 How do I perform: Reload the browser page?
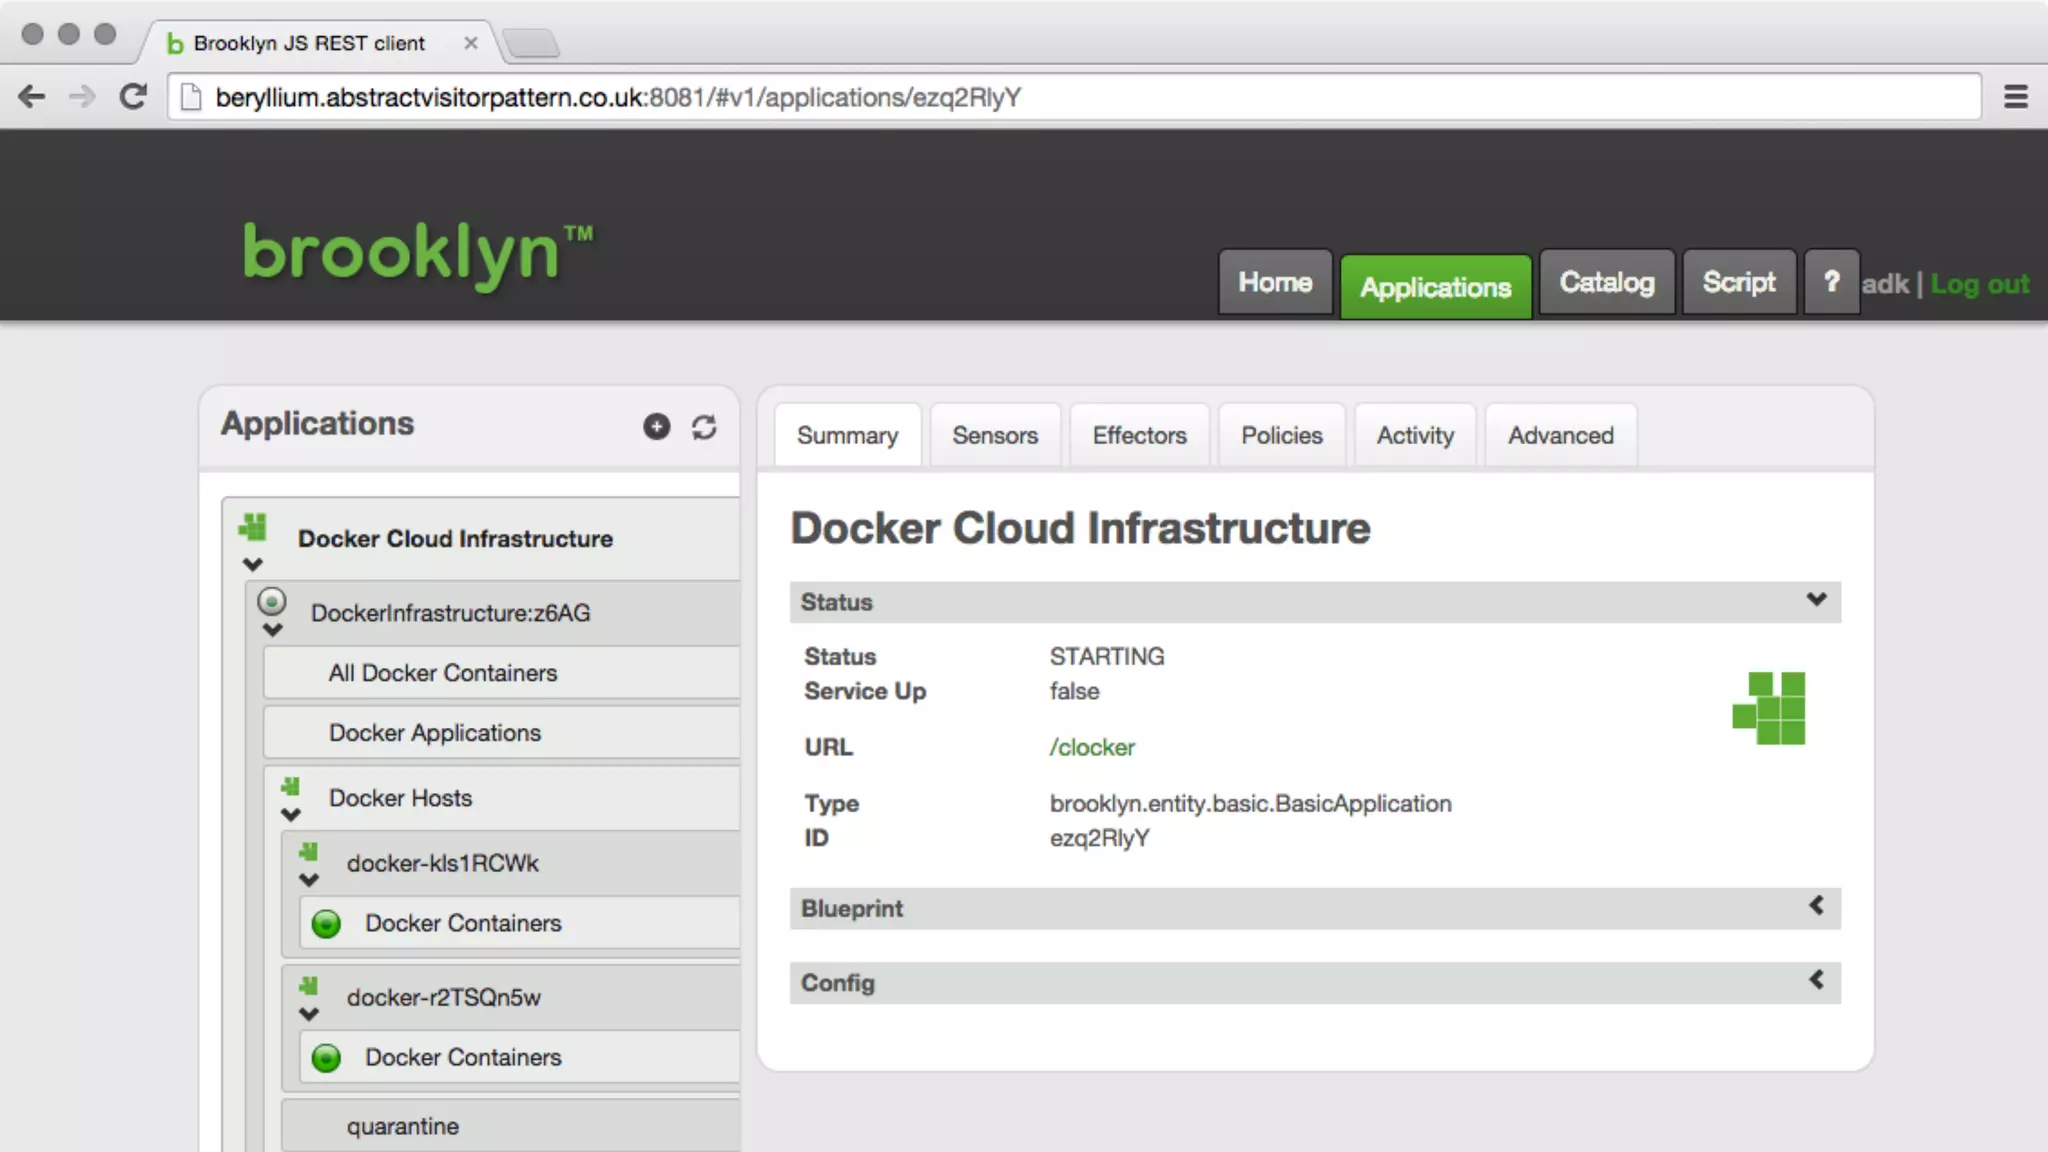click(x=133, y=97)
